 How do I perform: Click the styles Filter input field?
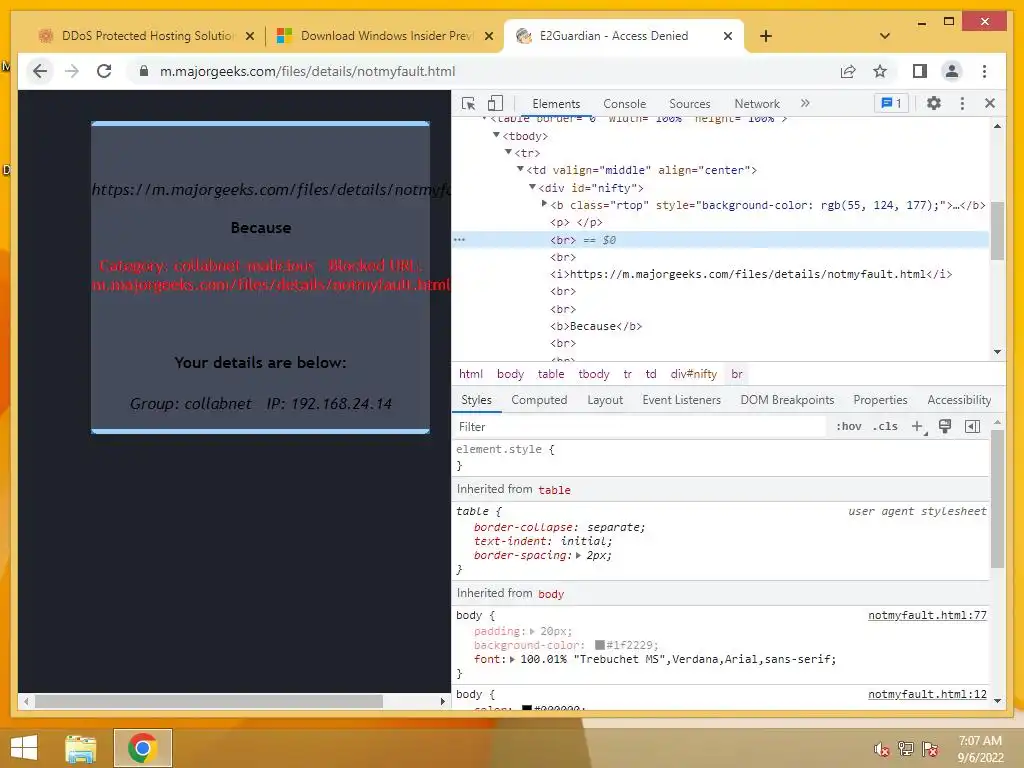point(640,426)
